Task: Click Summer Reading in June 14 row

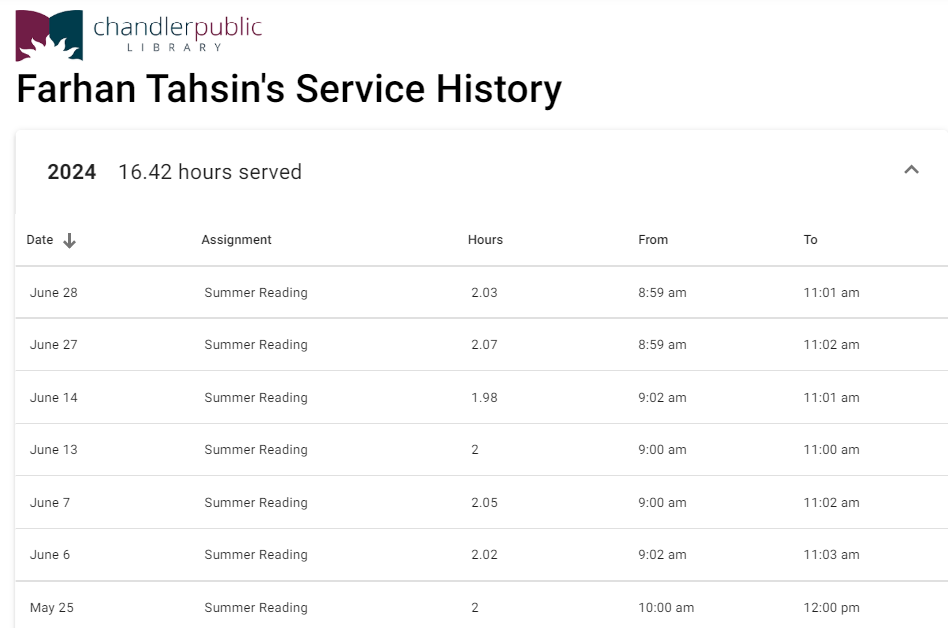Action: 256,398
